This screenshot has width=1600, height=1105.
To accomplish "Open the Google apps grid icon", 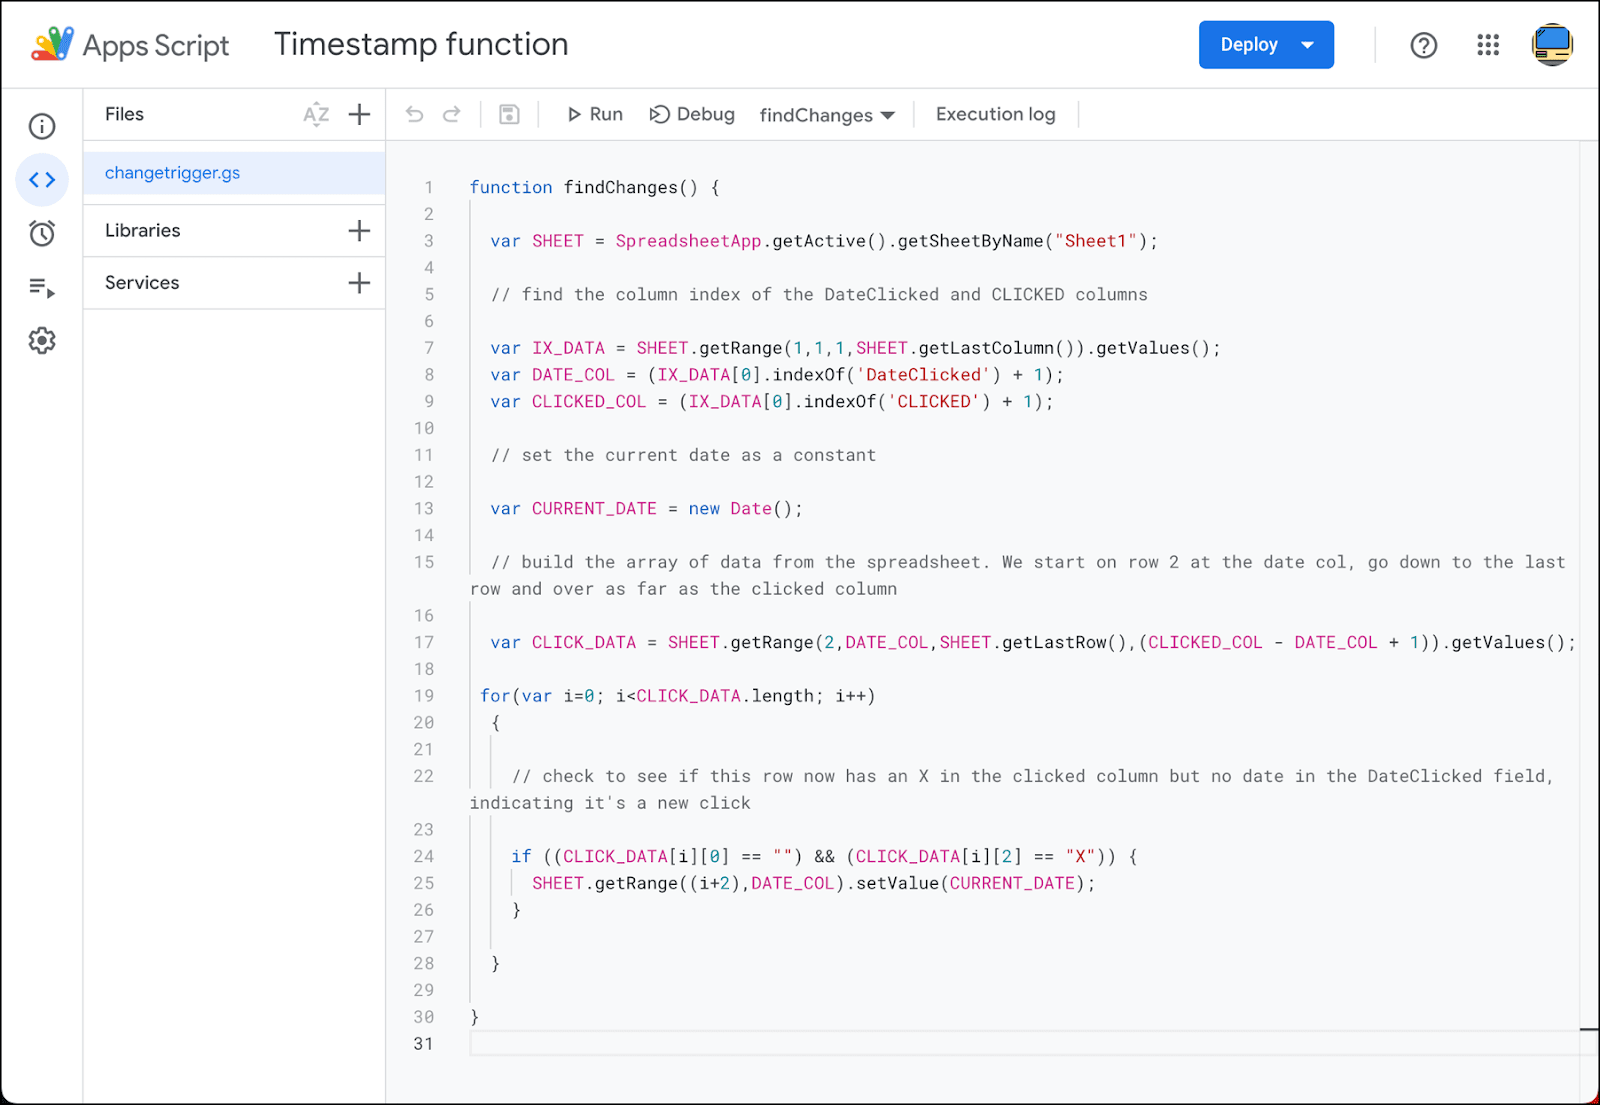I will 1488,45.
